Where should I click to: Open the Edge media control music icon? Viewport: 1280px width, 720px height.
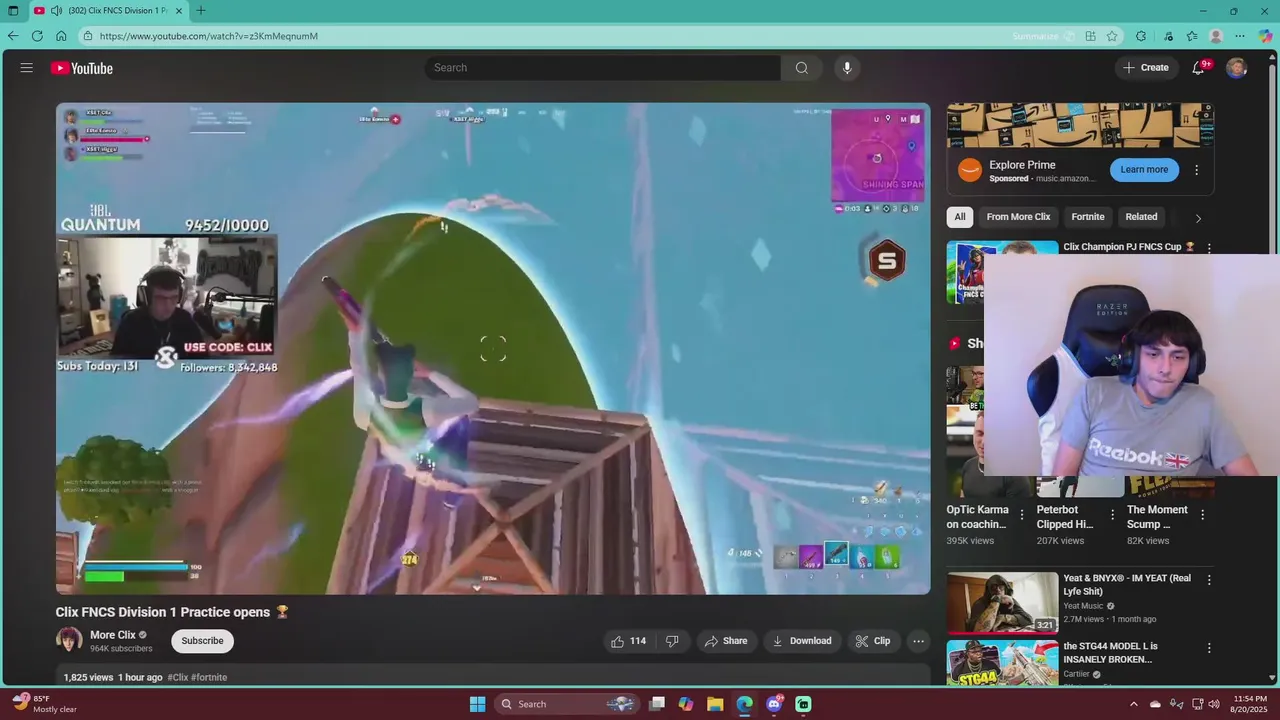(1167, 36)
